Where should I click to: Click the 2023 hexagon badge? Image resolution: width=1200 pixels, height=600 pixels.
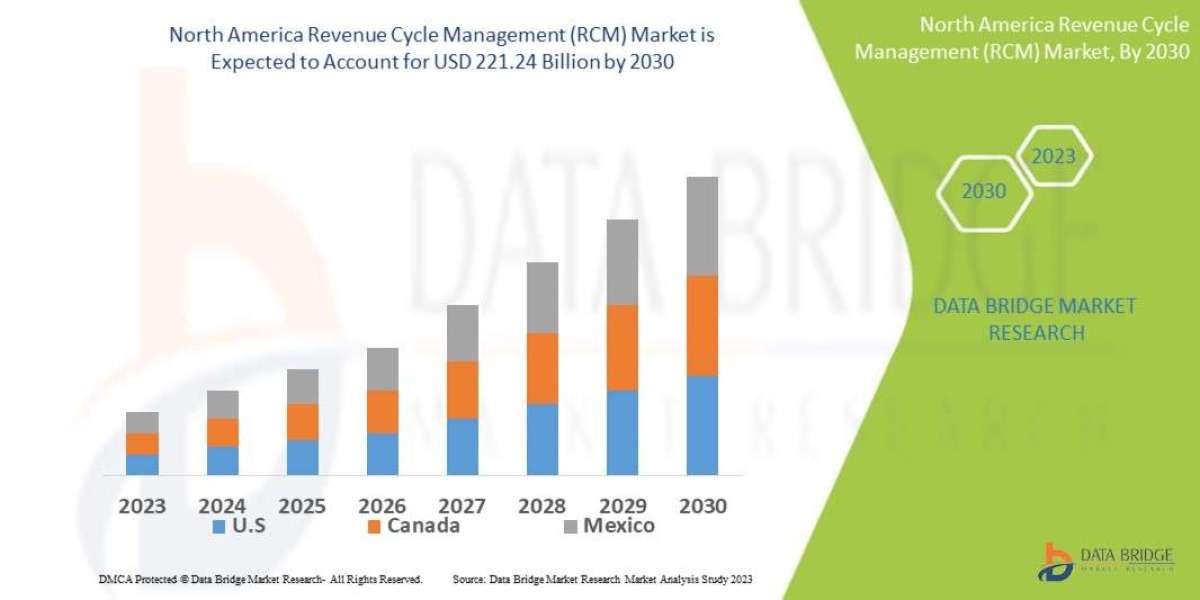pyautogui.click(x=1053, y=157)
